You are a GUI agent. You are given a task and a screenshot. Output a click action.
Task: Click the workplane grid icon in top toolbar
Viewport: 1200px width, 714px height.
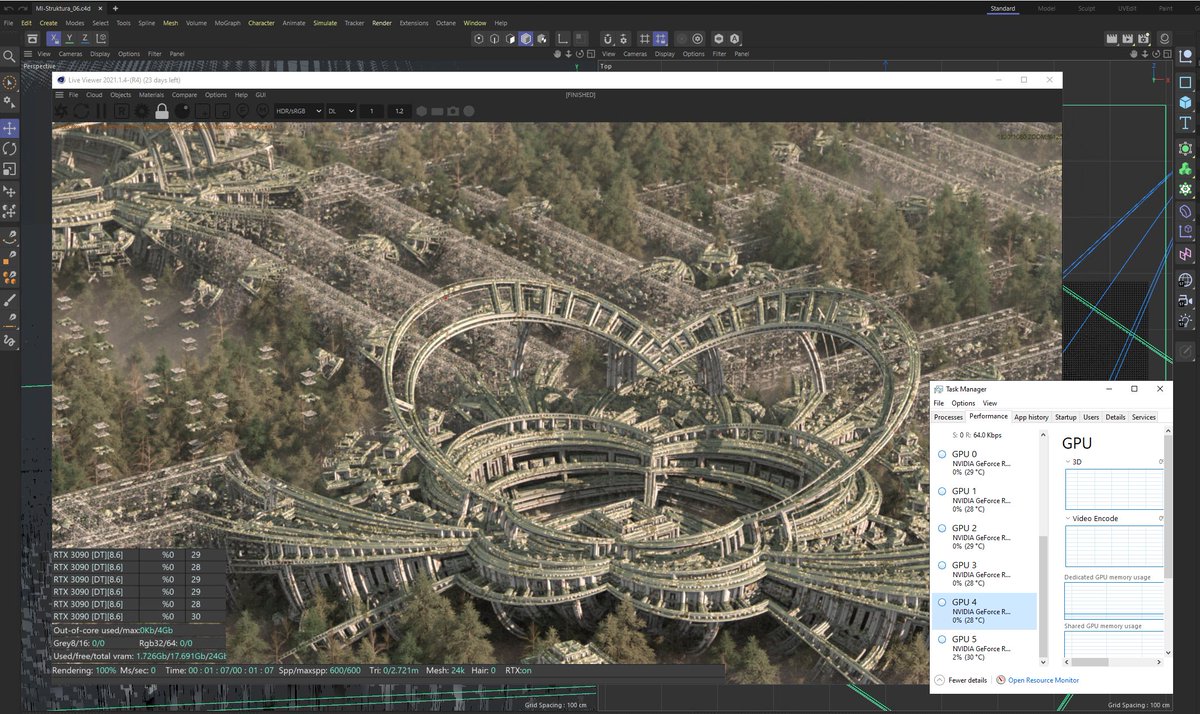644,38
